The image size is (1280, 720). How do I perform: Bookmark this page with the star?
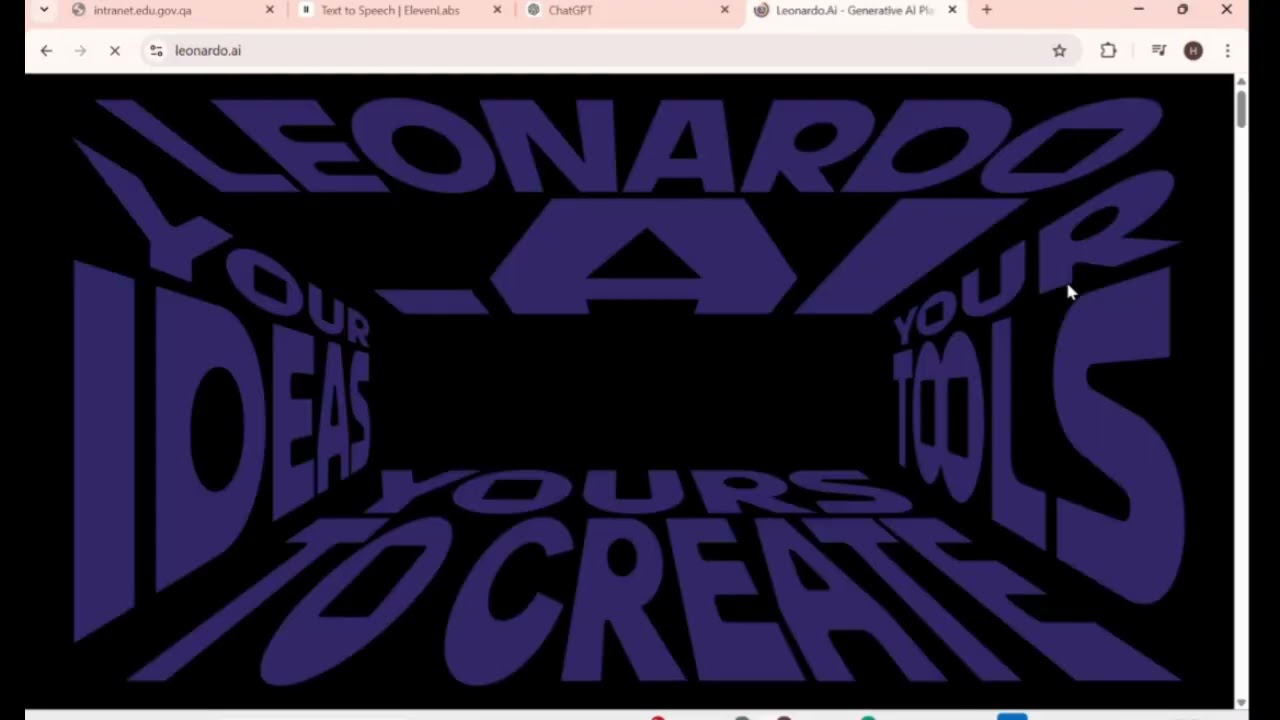click(1059, 50)
